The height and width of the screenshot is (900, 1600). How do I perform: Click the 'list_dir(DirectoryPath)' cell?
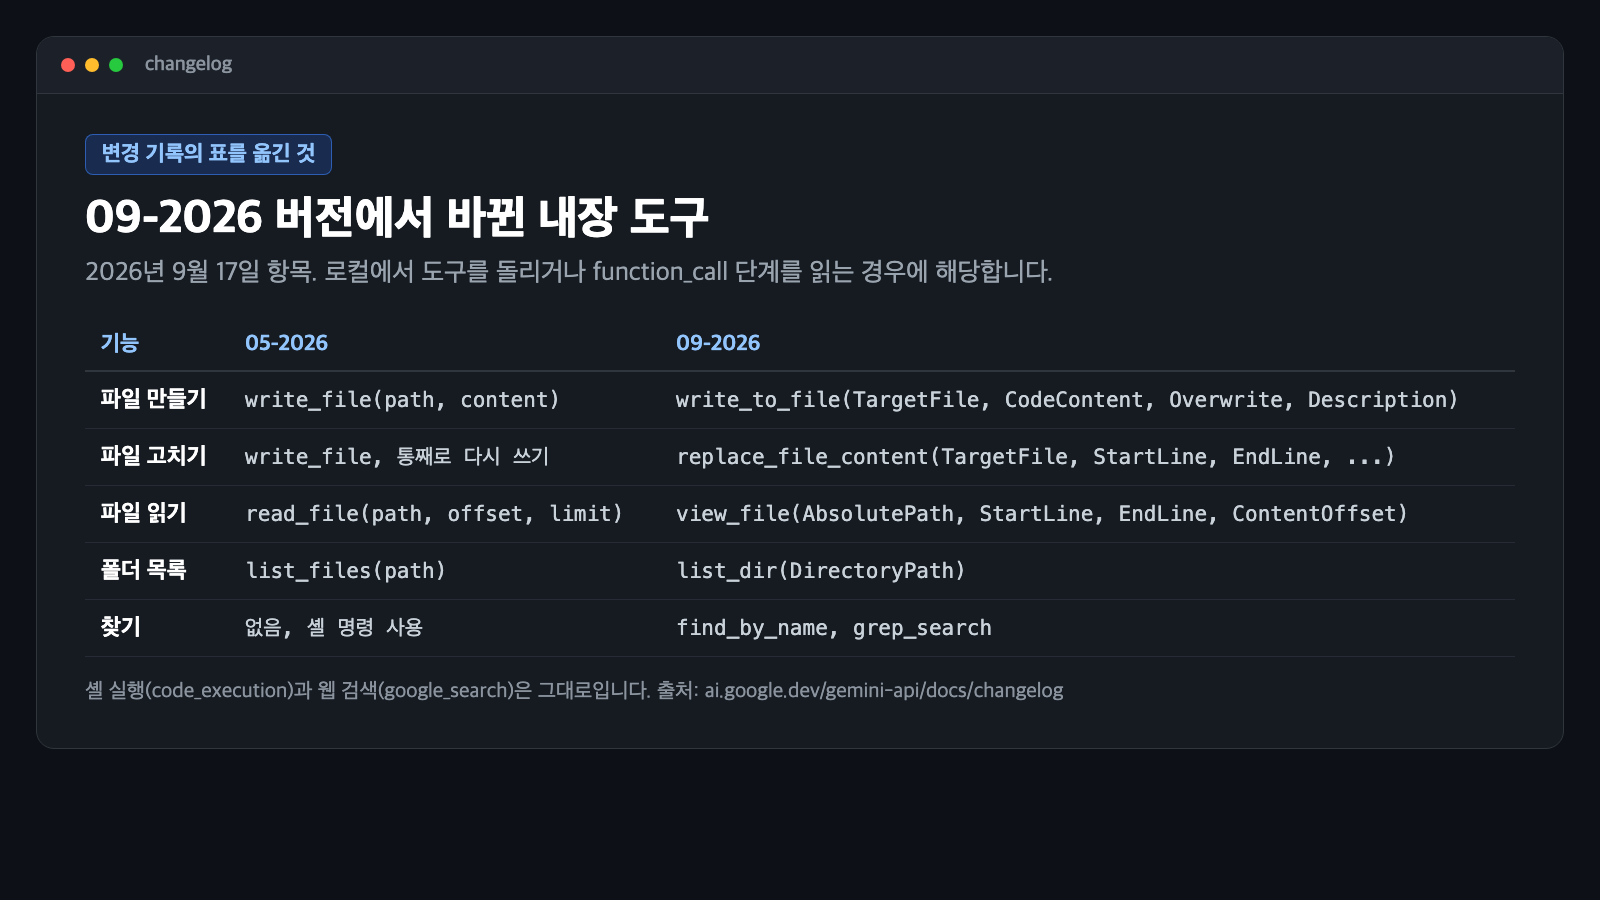click(x=821, y=571)
